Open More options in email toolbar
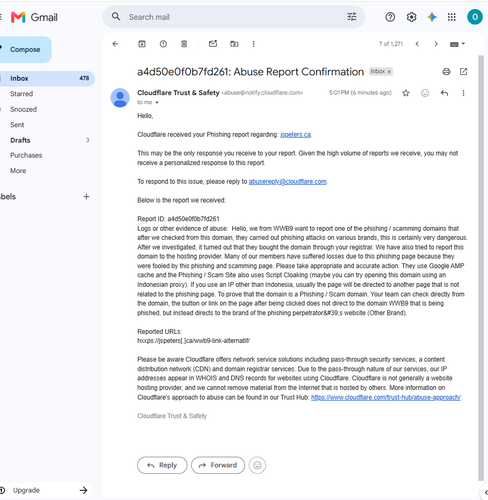488x500 pixels. 254,44
